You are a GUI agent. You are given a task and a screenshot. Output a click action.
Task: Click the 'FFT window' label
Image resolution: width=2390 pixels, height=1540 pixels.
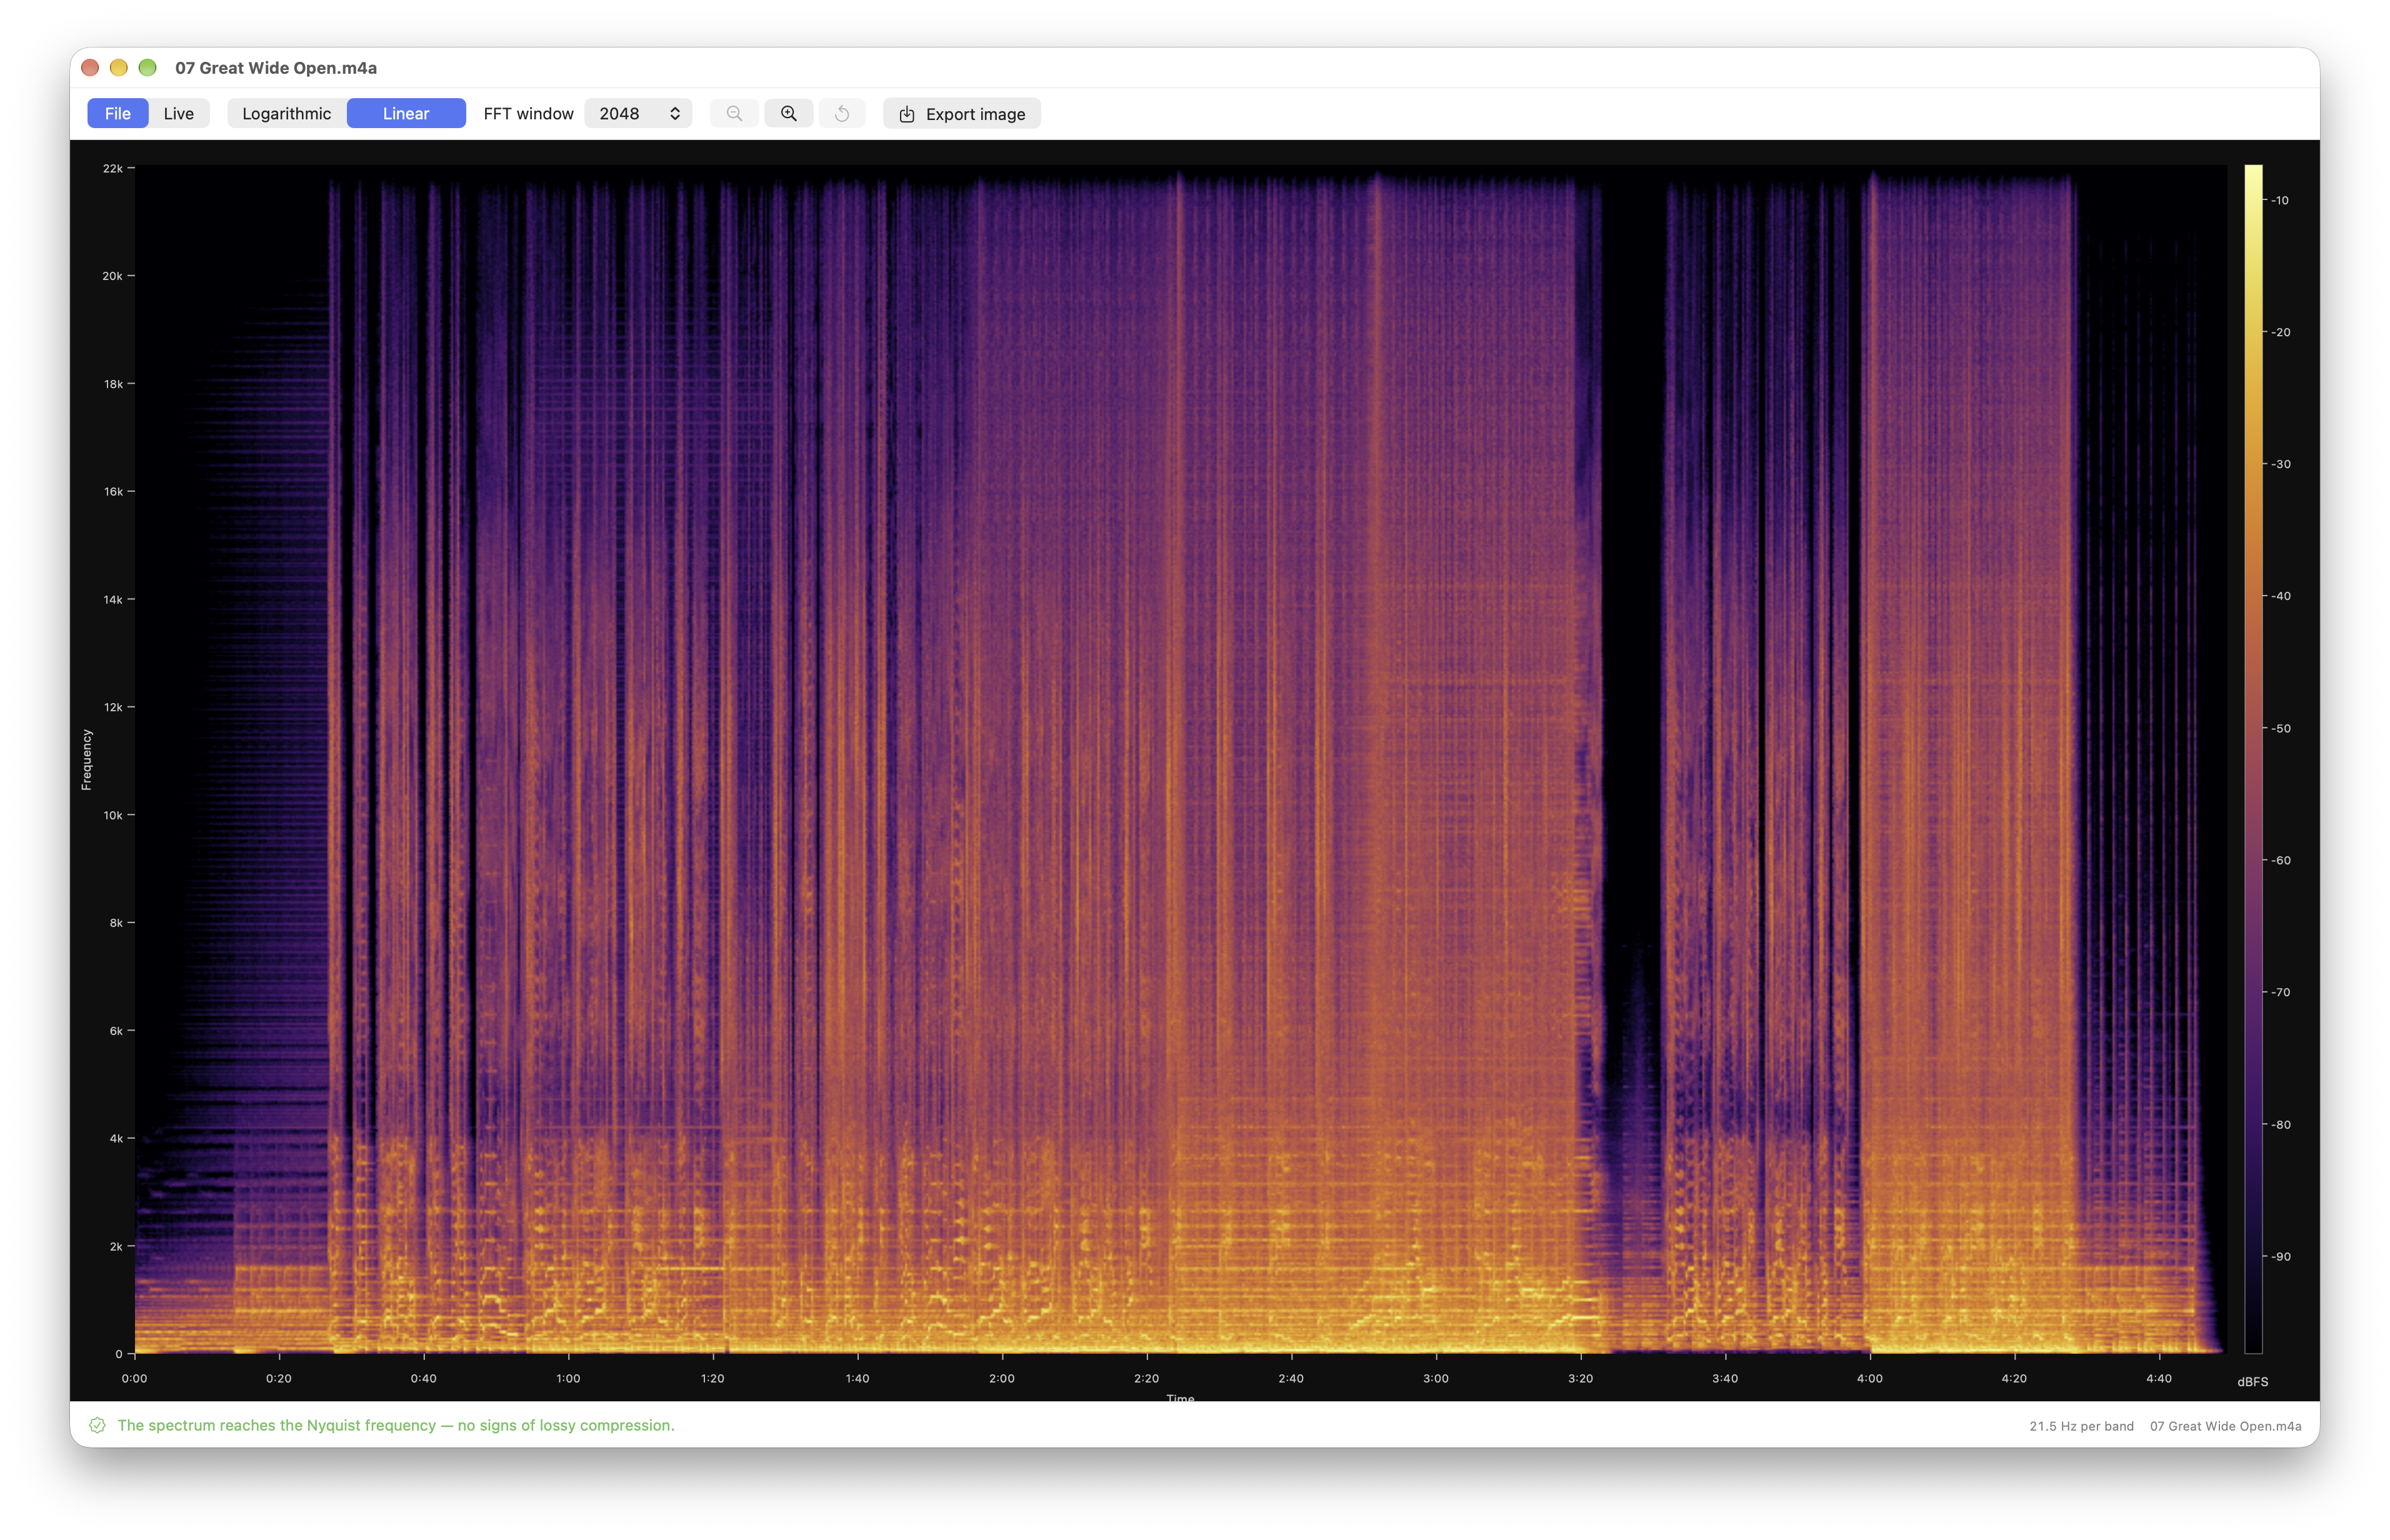pos(529,114)
